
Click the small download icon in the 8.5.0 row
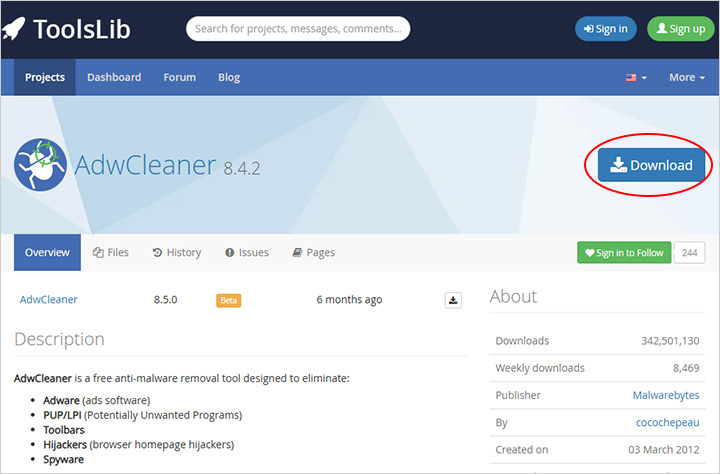click(453, 300)
